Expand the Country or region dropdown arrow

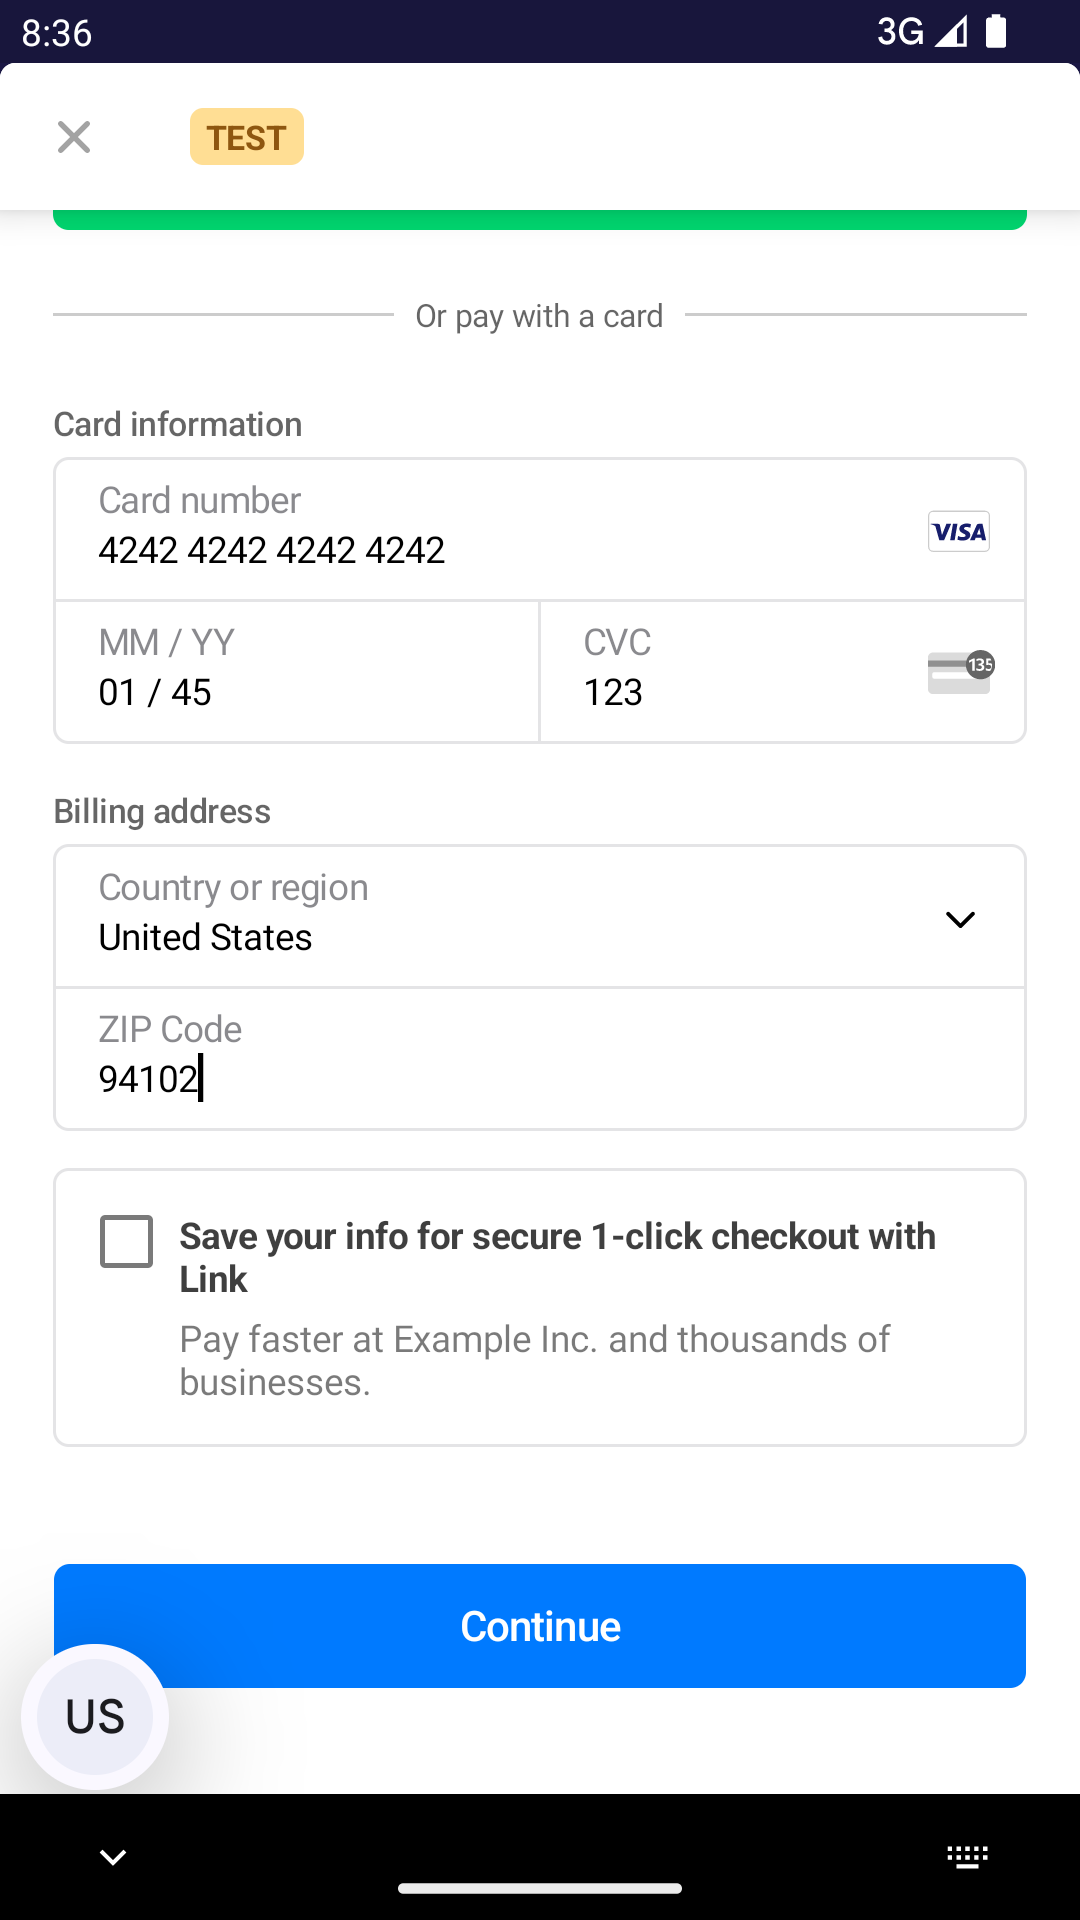click(960, 919)
